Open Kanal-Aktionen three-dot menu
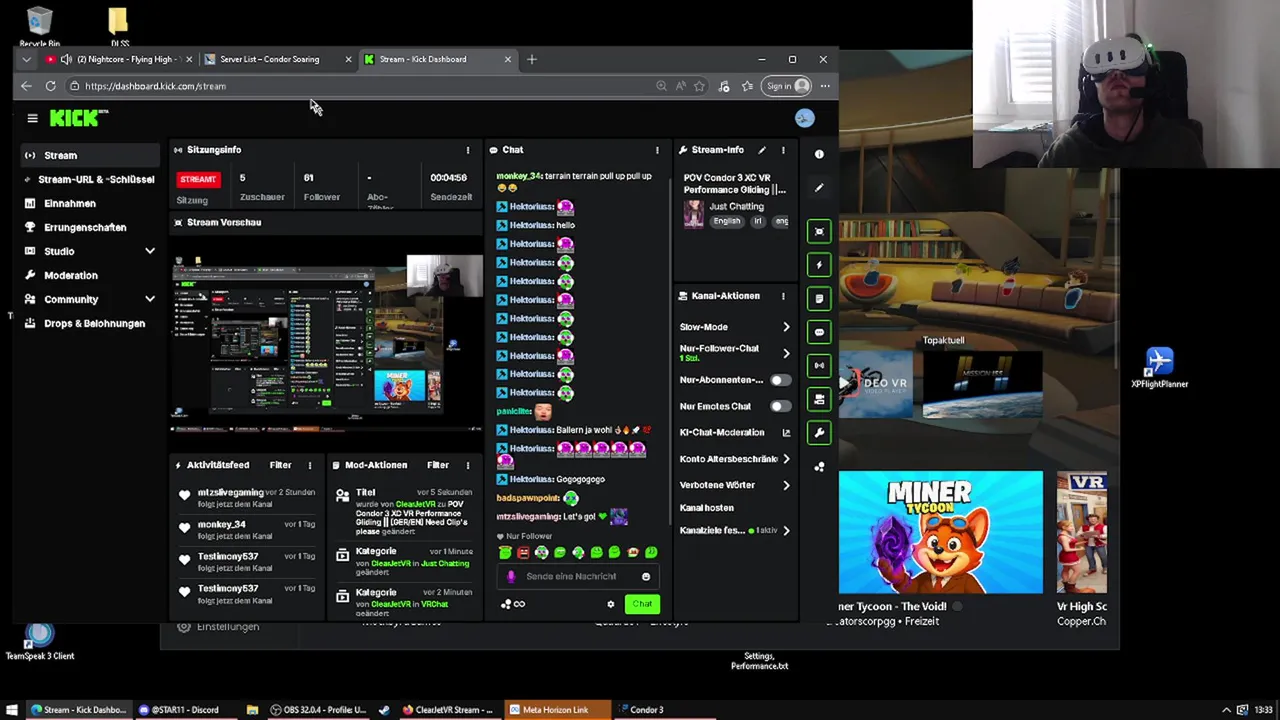This screenshot has width=1280, height=720. 783,296
